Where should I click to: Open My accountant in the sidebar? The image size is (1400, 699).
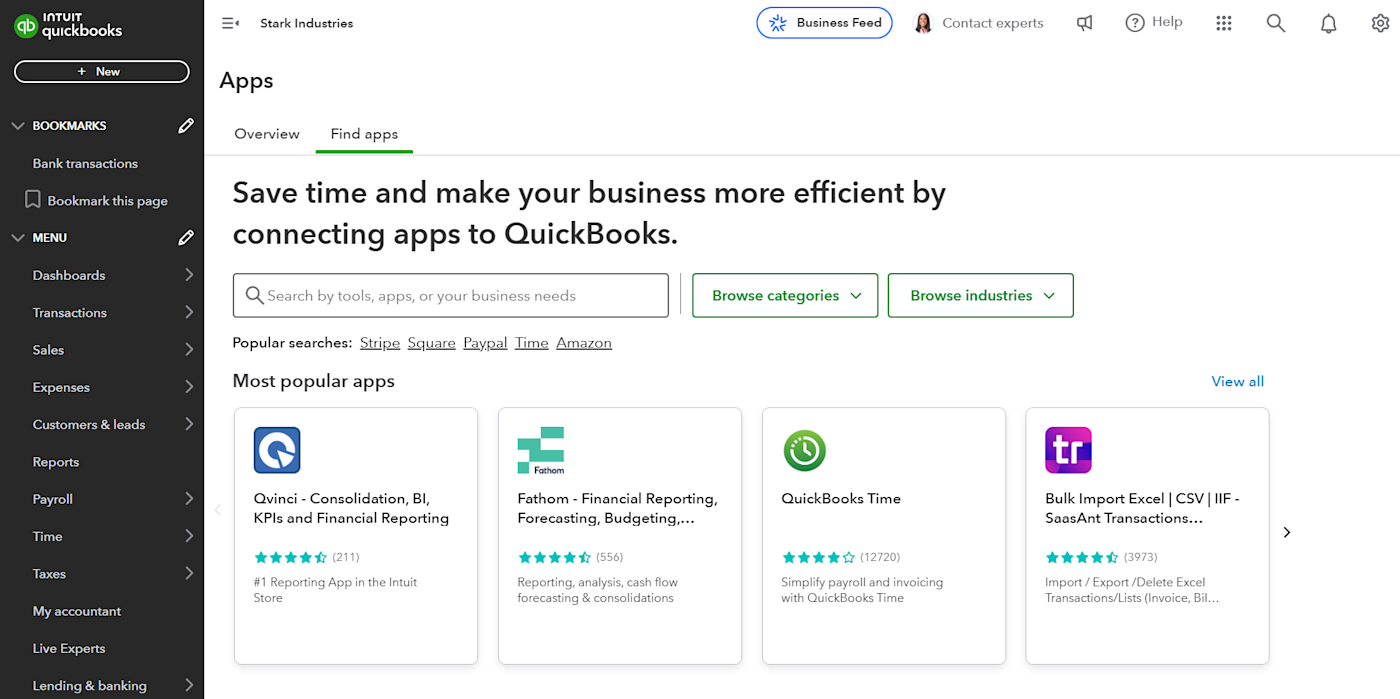pyautogui.click(x=77, y=611)
